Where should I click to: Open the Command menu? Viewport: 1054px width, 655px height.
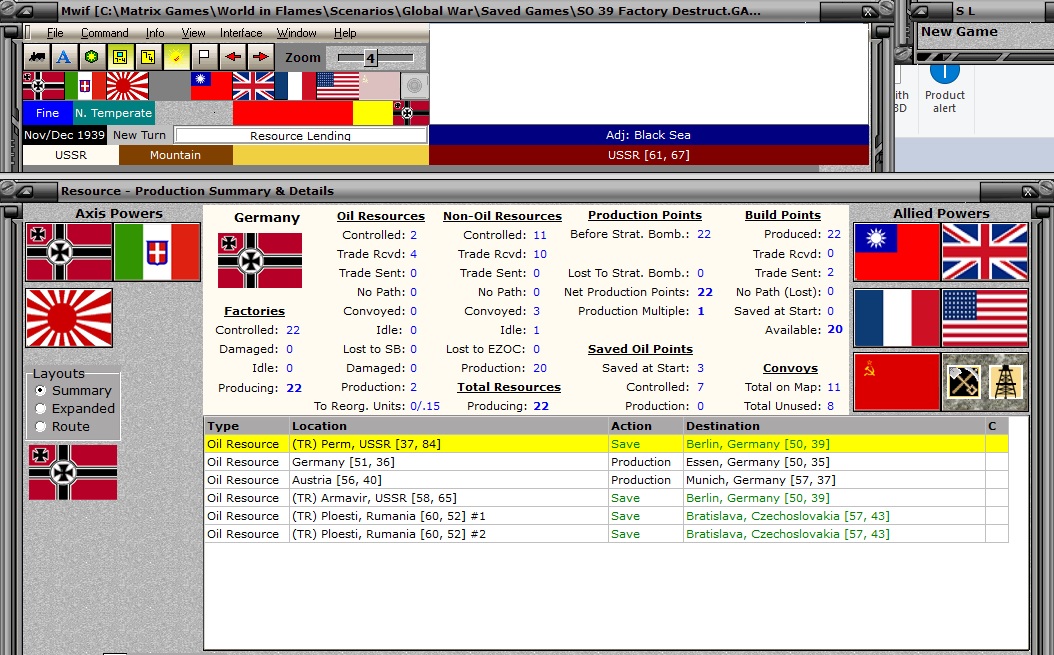click(104, 33)
